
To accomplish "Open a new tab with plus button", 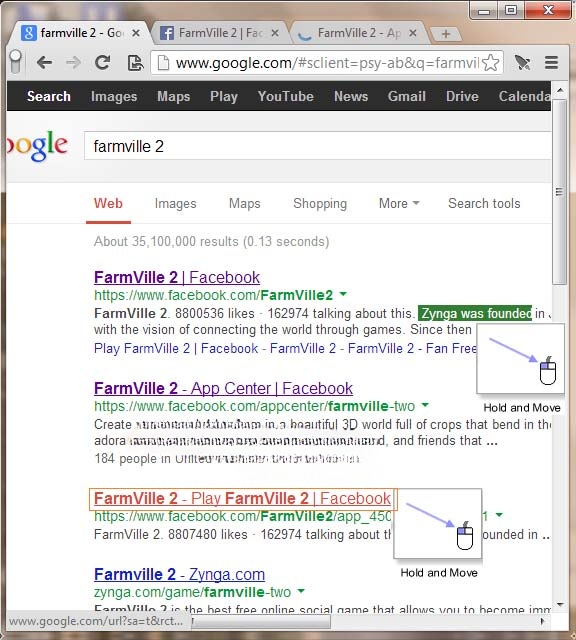I will click(x=446, y=33).
